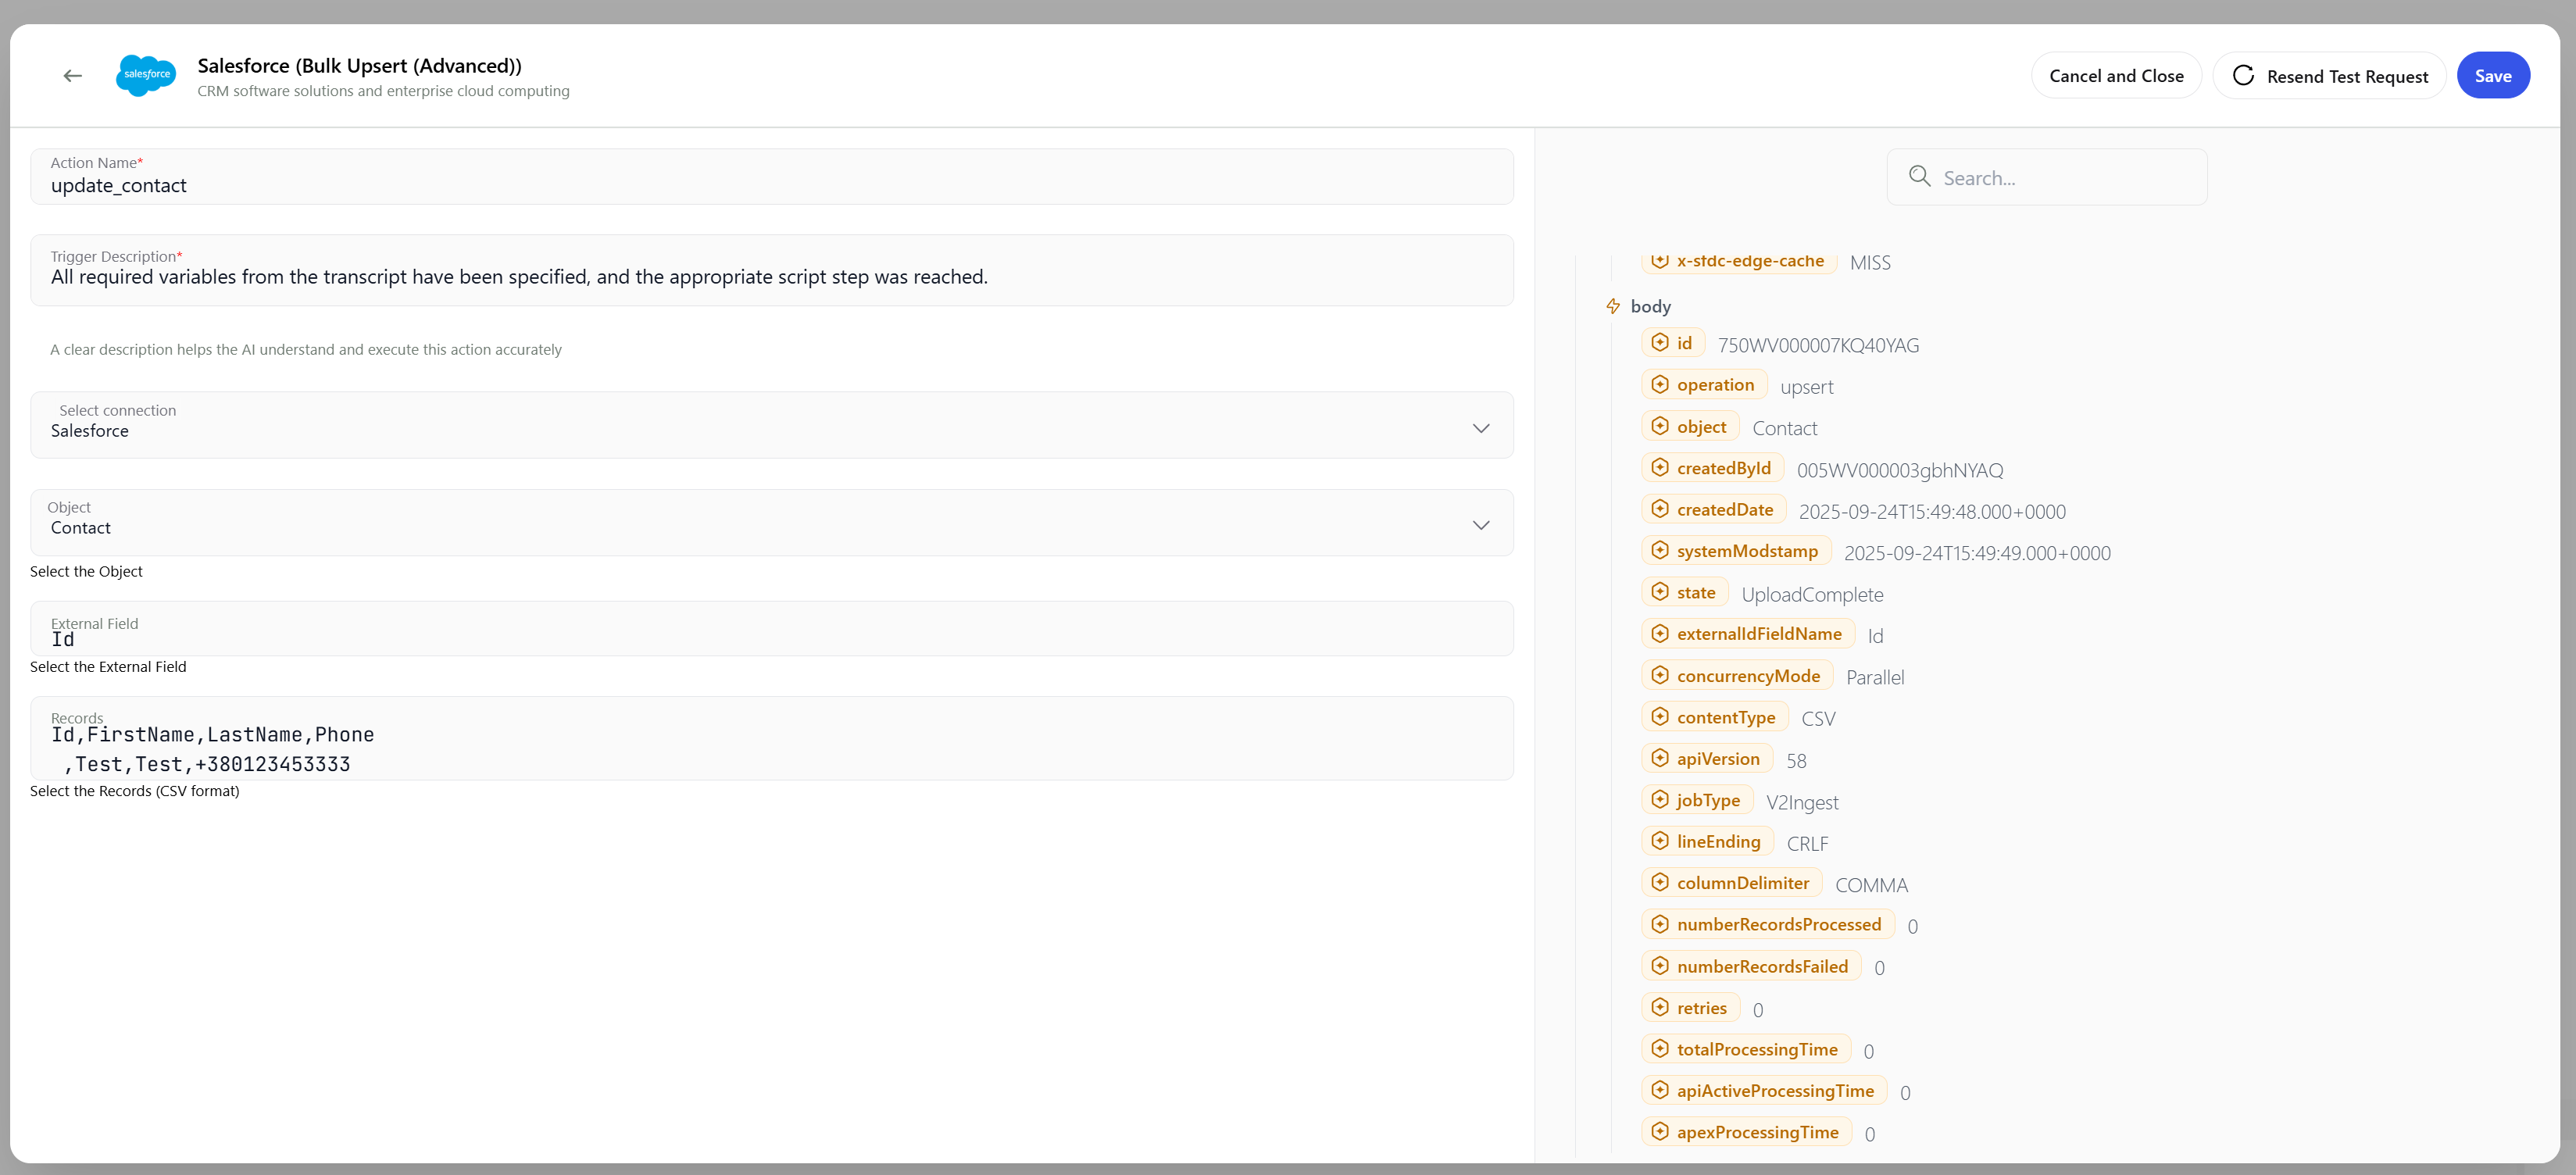
Task: Insert the operation variable plus icon
Action: click(x=1660, y=385)
